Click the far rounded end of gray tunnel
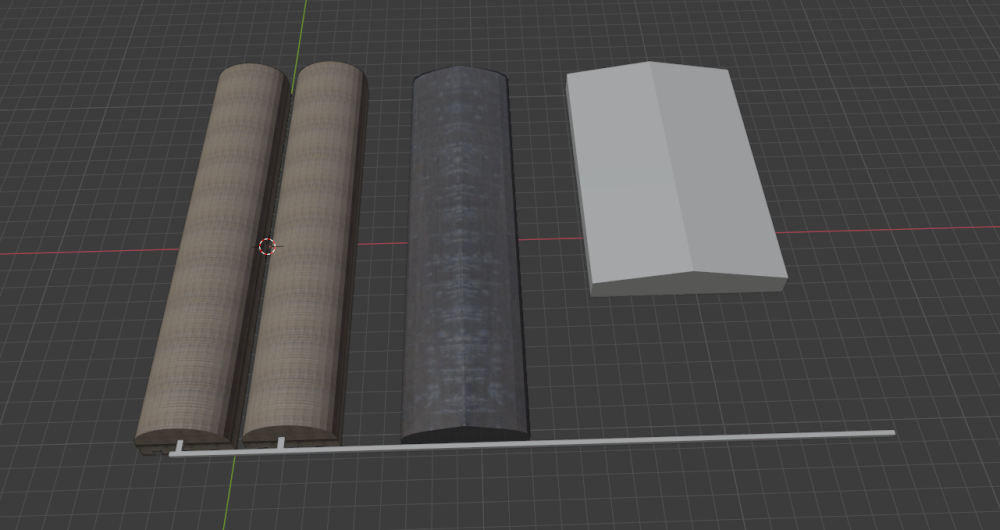Viewport: 1000px width, 530px height. pyautogui.click(x=460, y=74)
